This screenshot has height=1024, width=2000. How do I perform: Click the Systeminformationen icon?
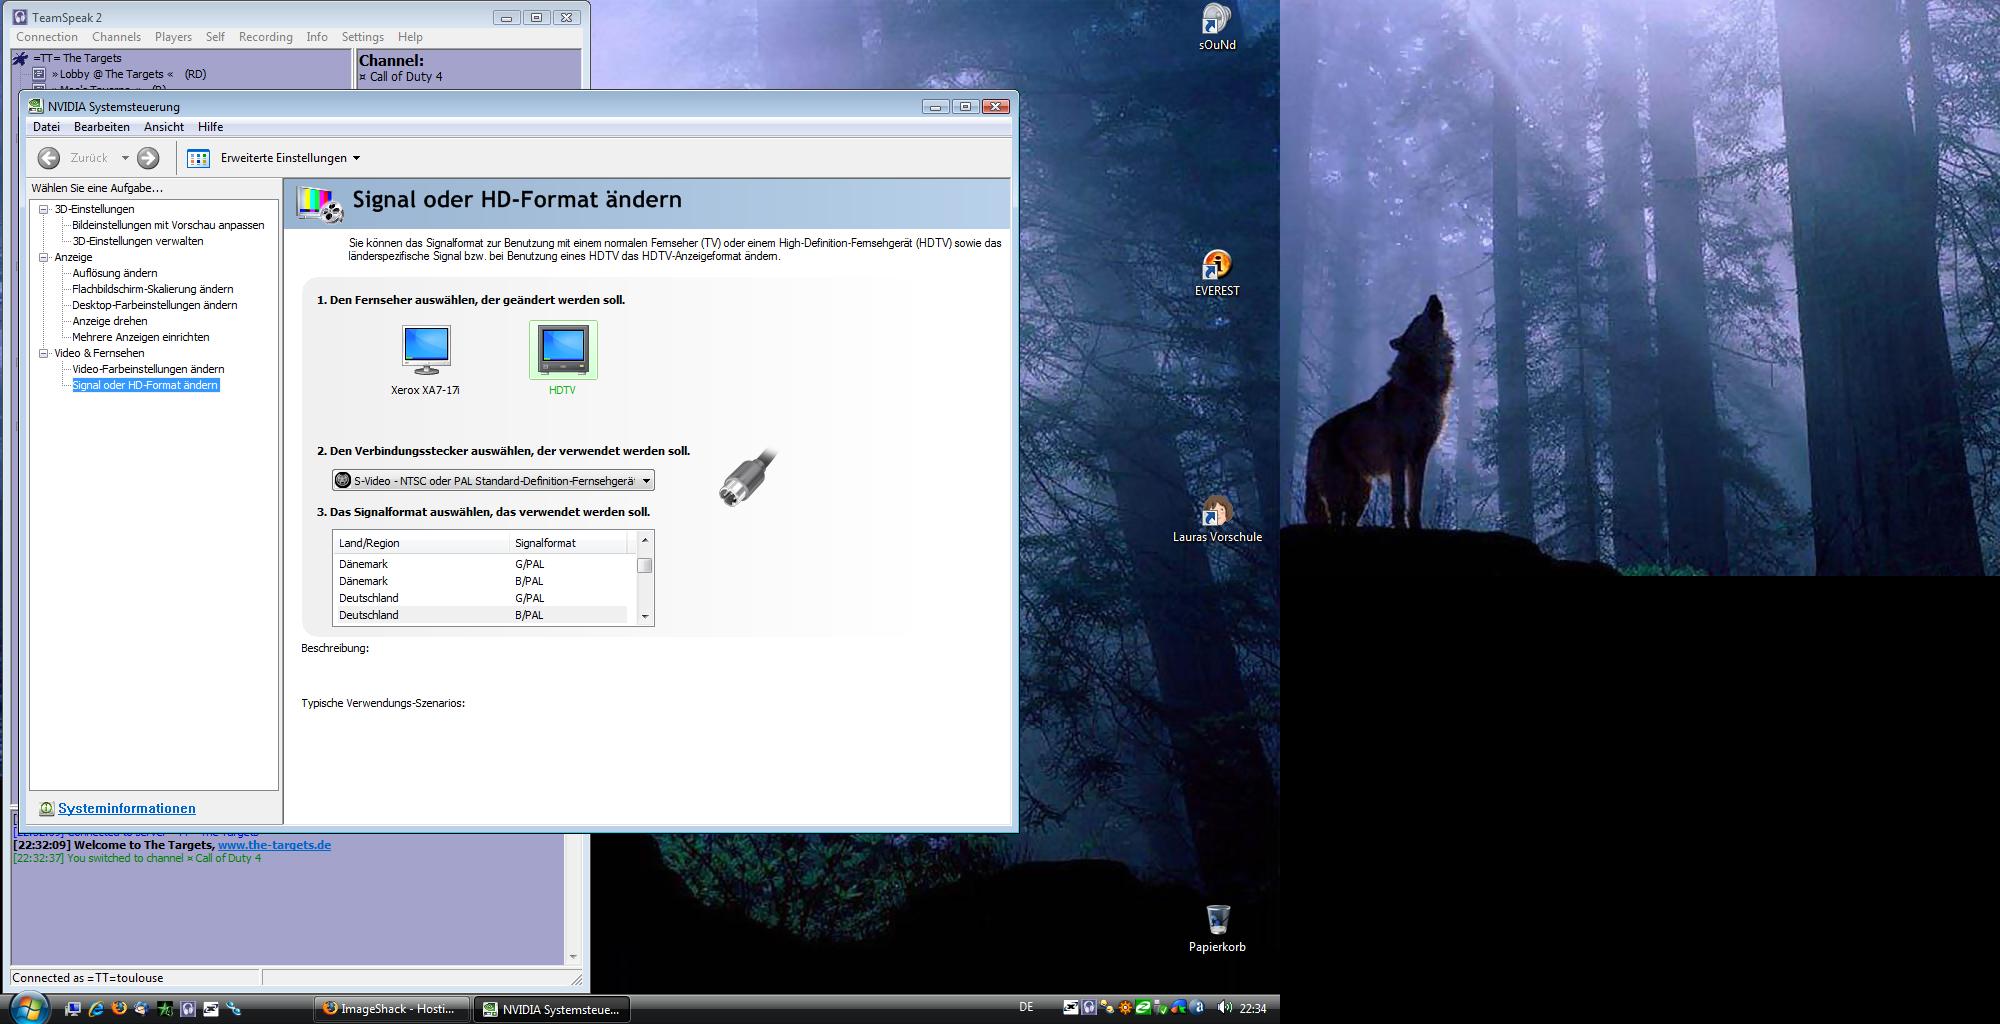[46, 808]
